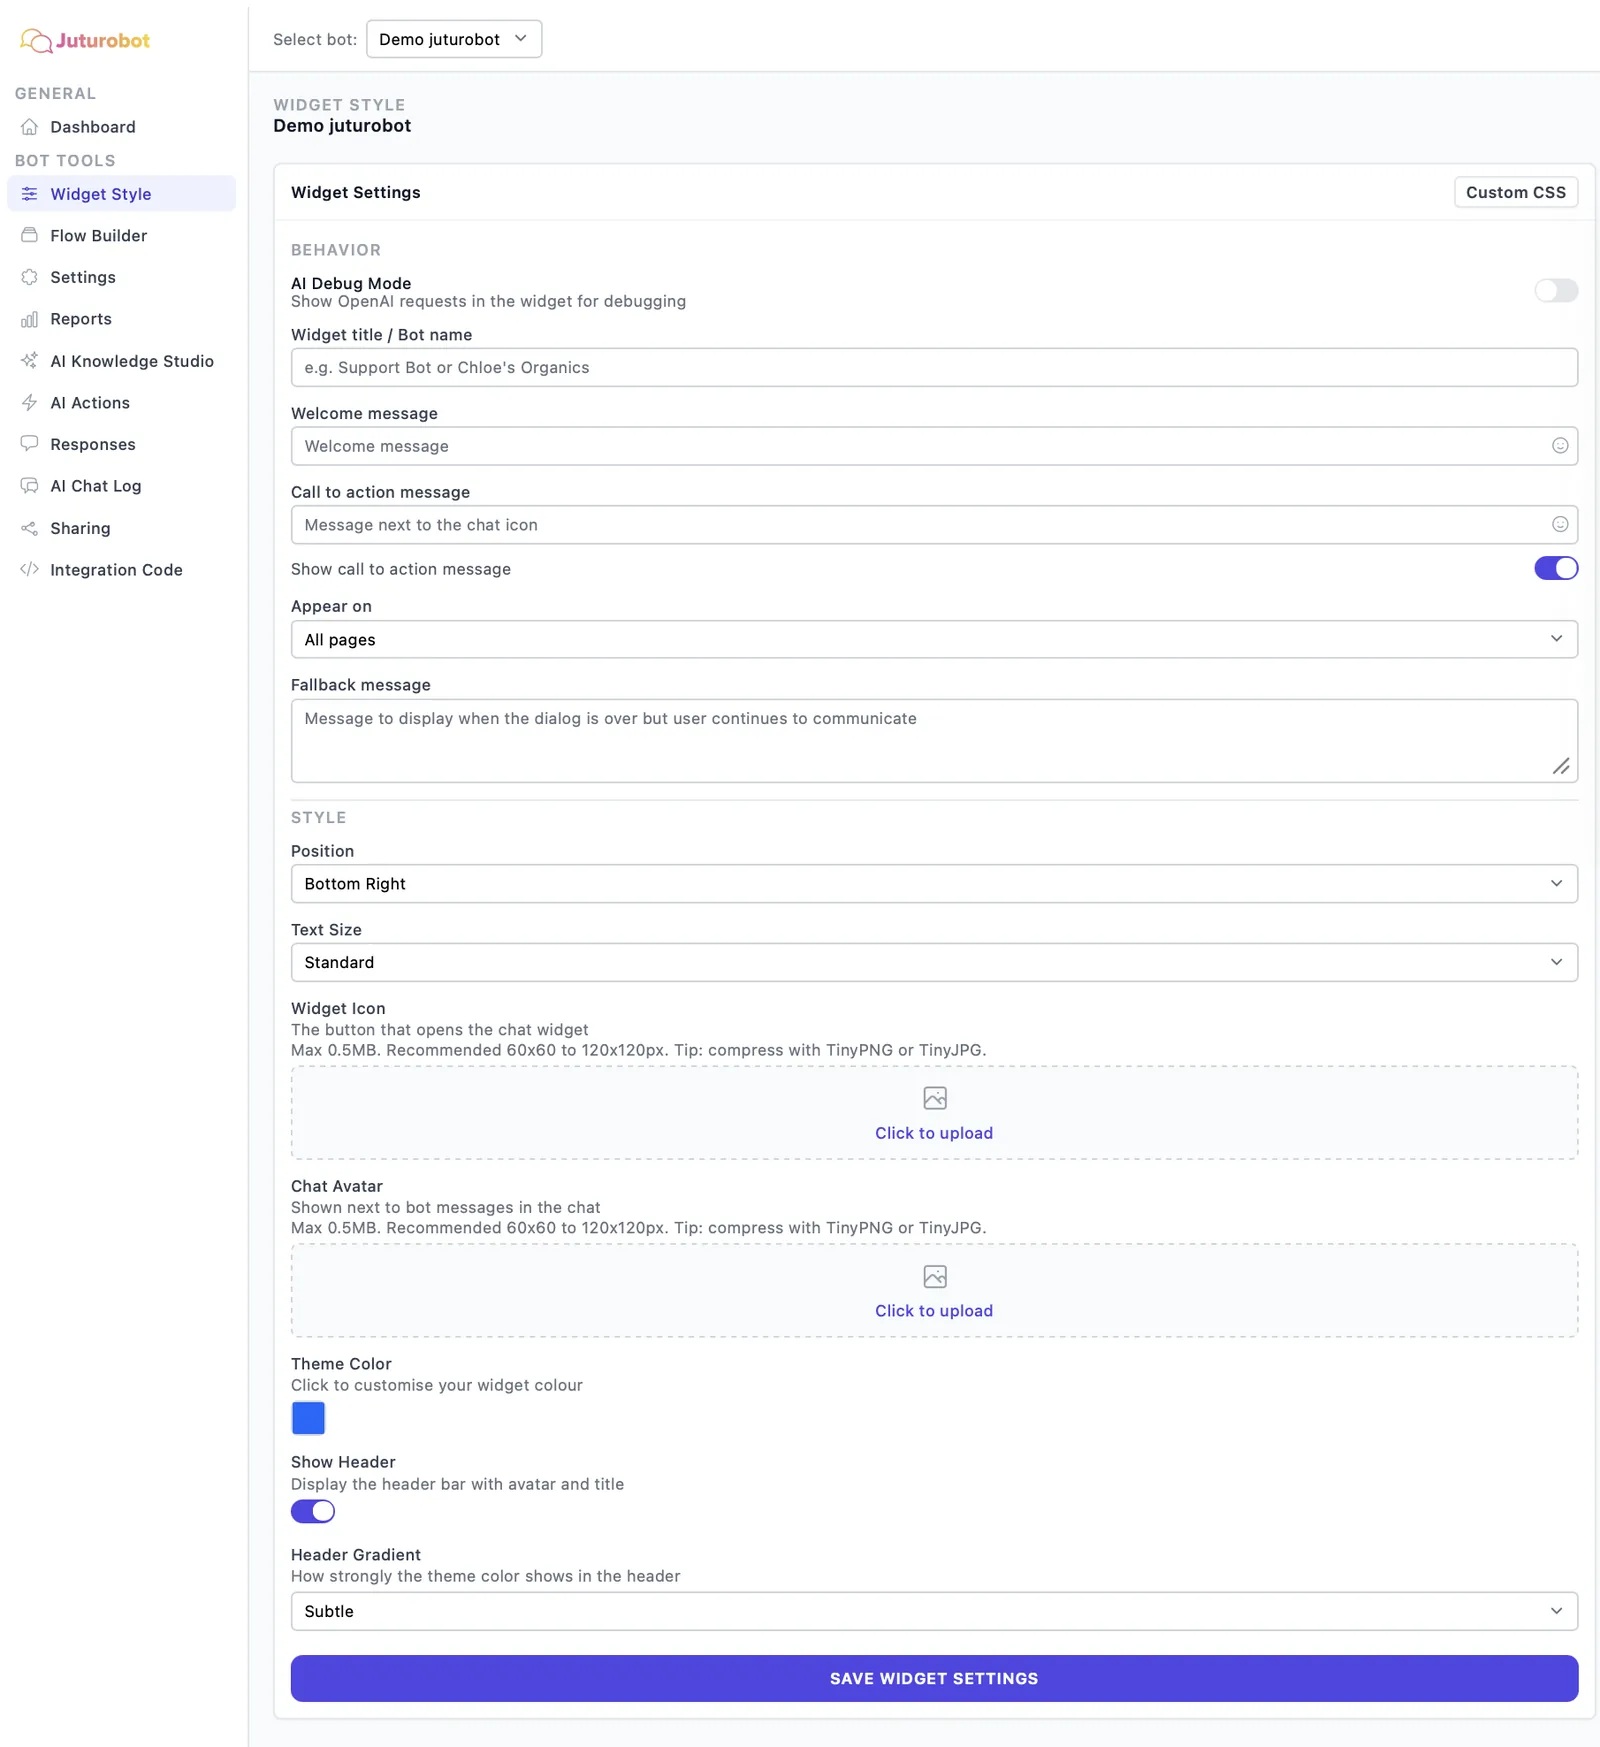Viewport: 1600px width, 1747px height.
Task: Click the AI Actions lightning icon
Action: pyautogui.click(x=30, y=402)
